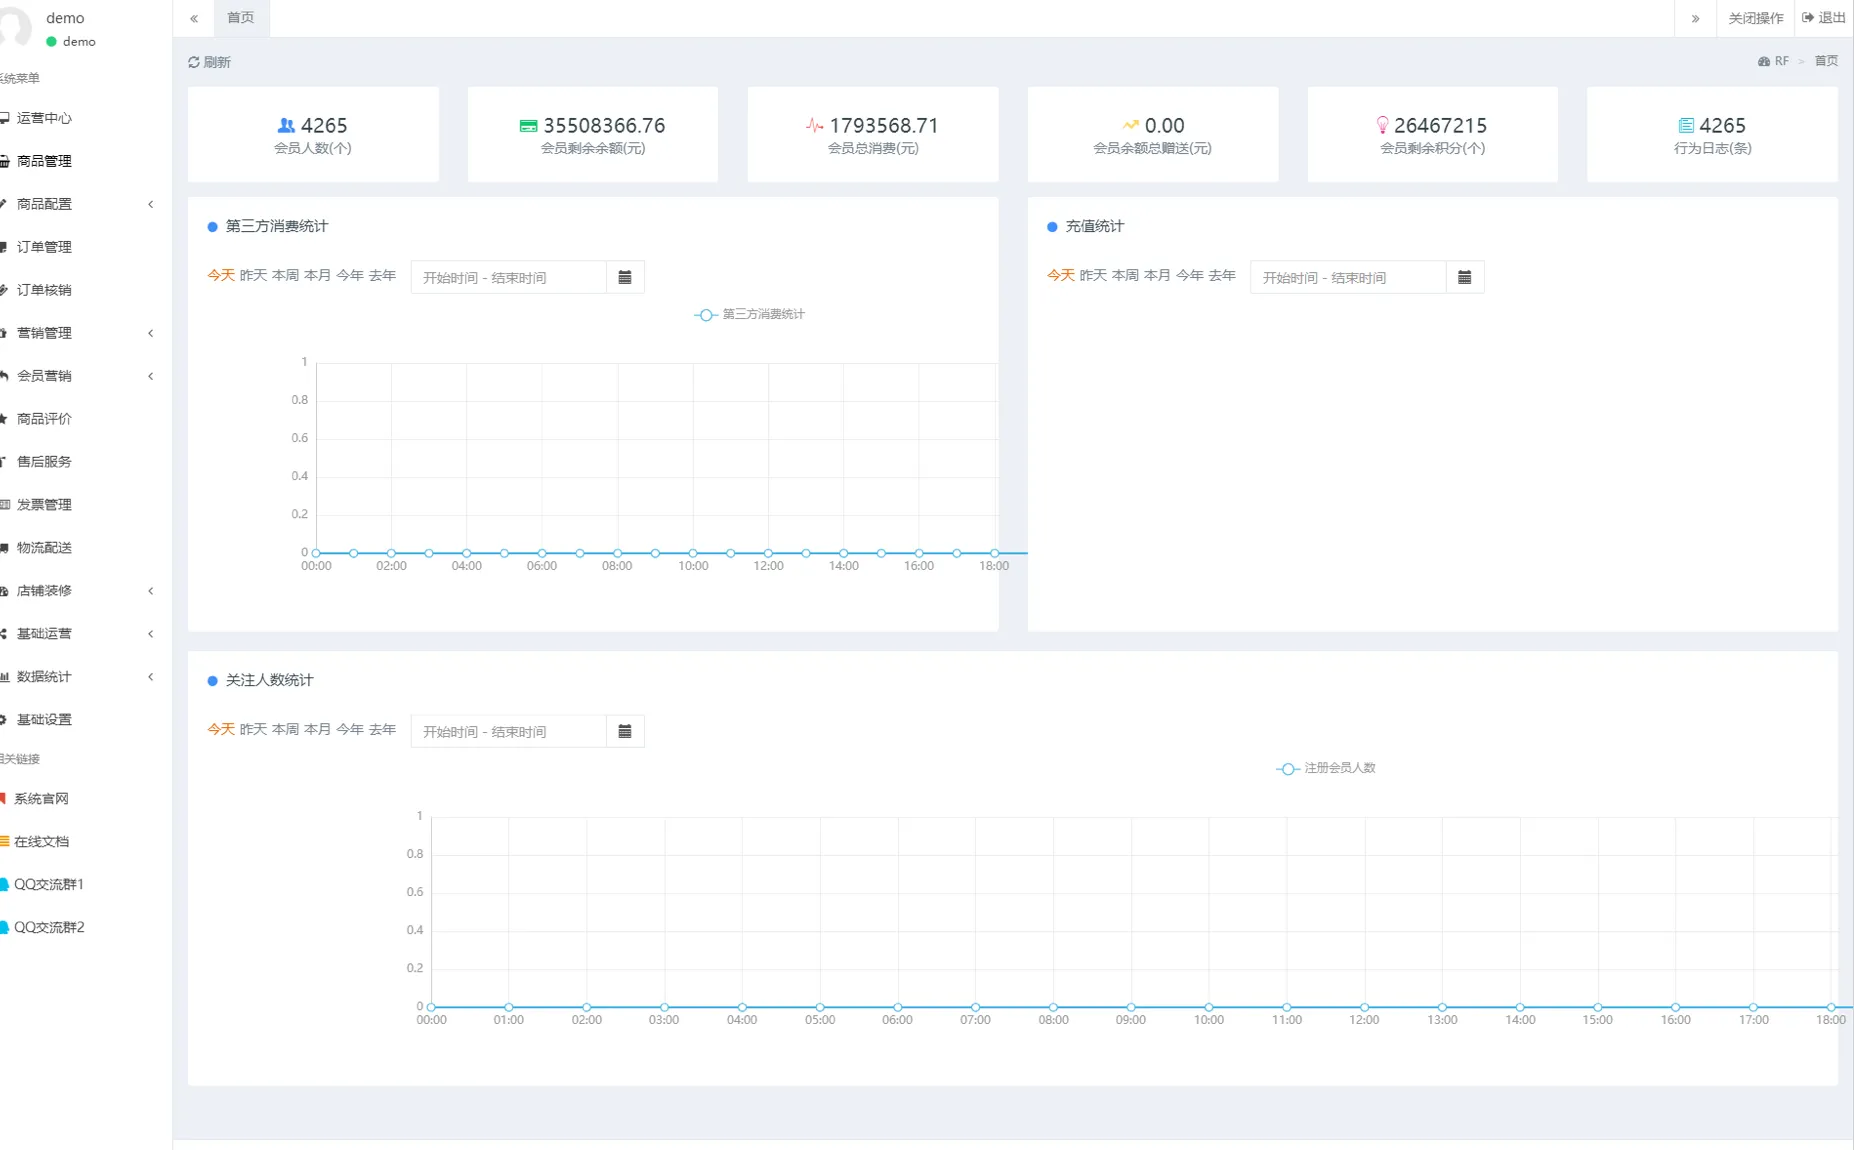
Task: Select 今年 in 充值统计 filters
Action: click(x=1189, y=275)
